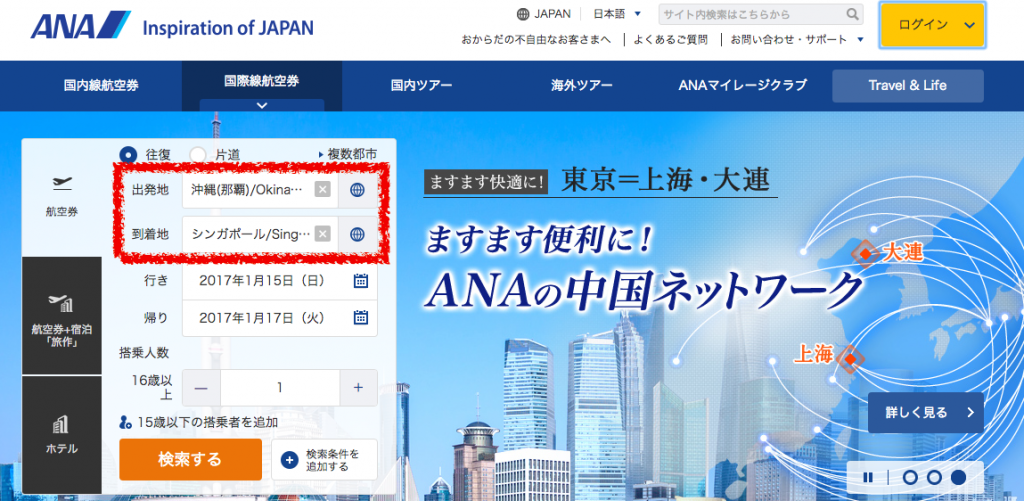Viewport: 1024px width, 501px height.
Task: Open the globe picker for 到着地
Action: 357,234
